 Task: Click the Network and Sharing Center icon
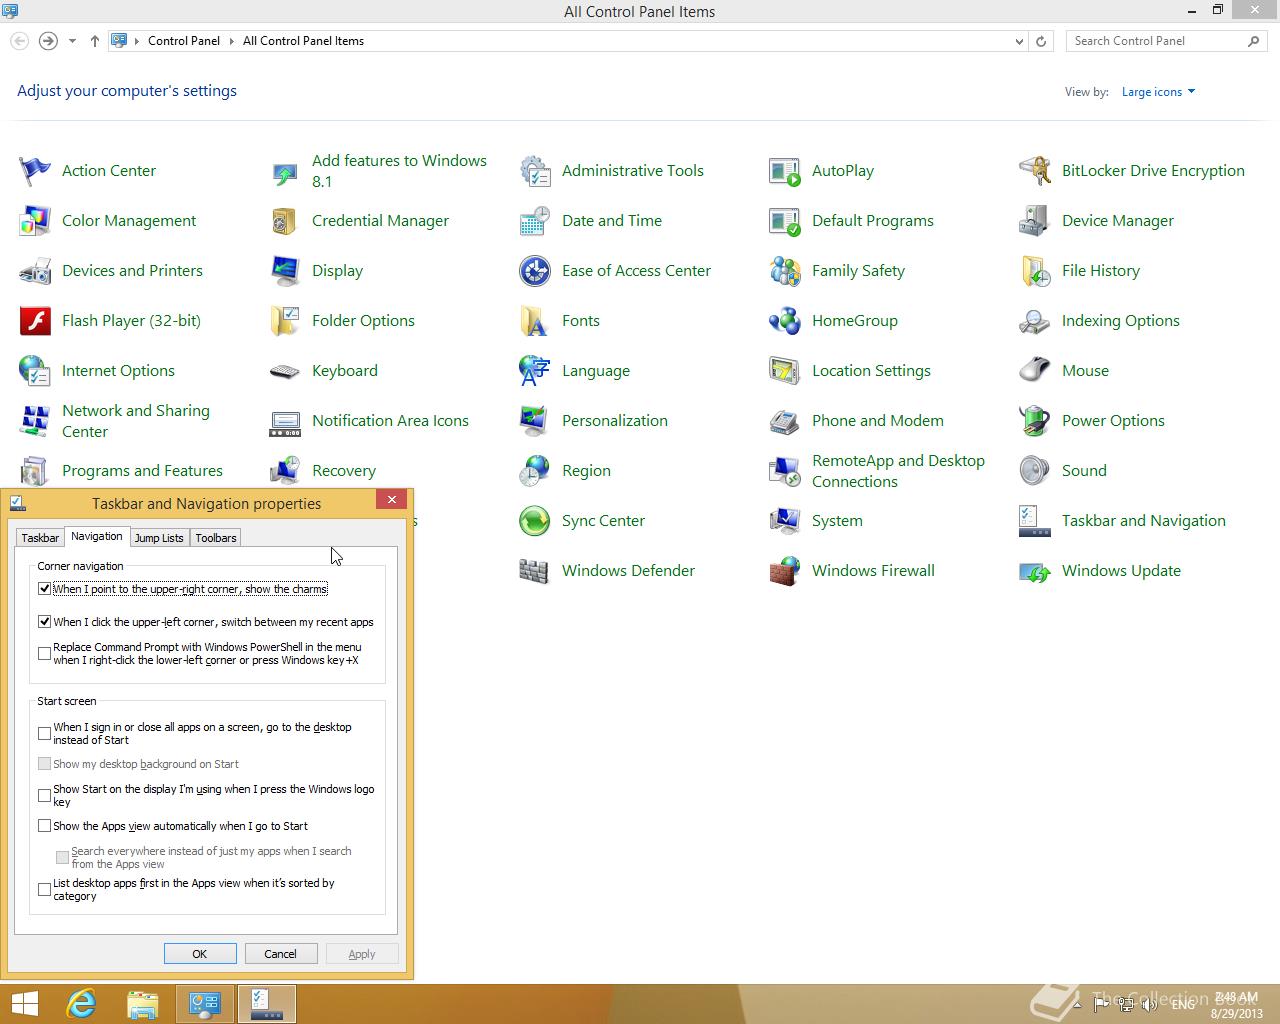(x=35, y=421)
